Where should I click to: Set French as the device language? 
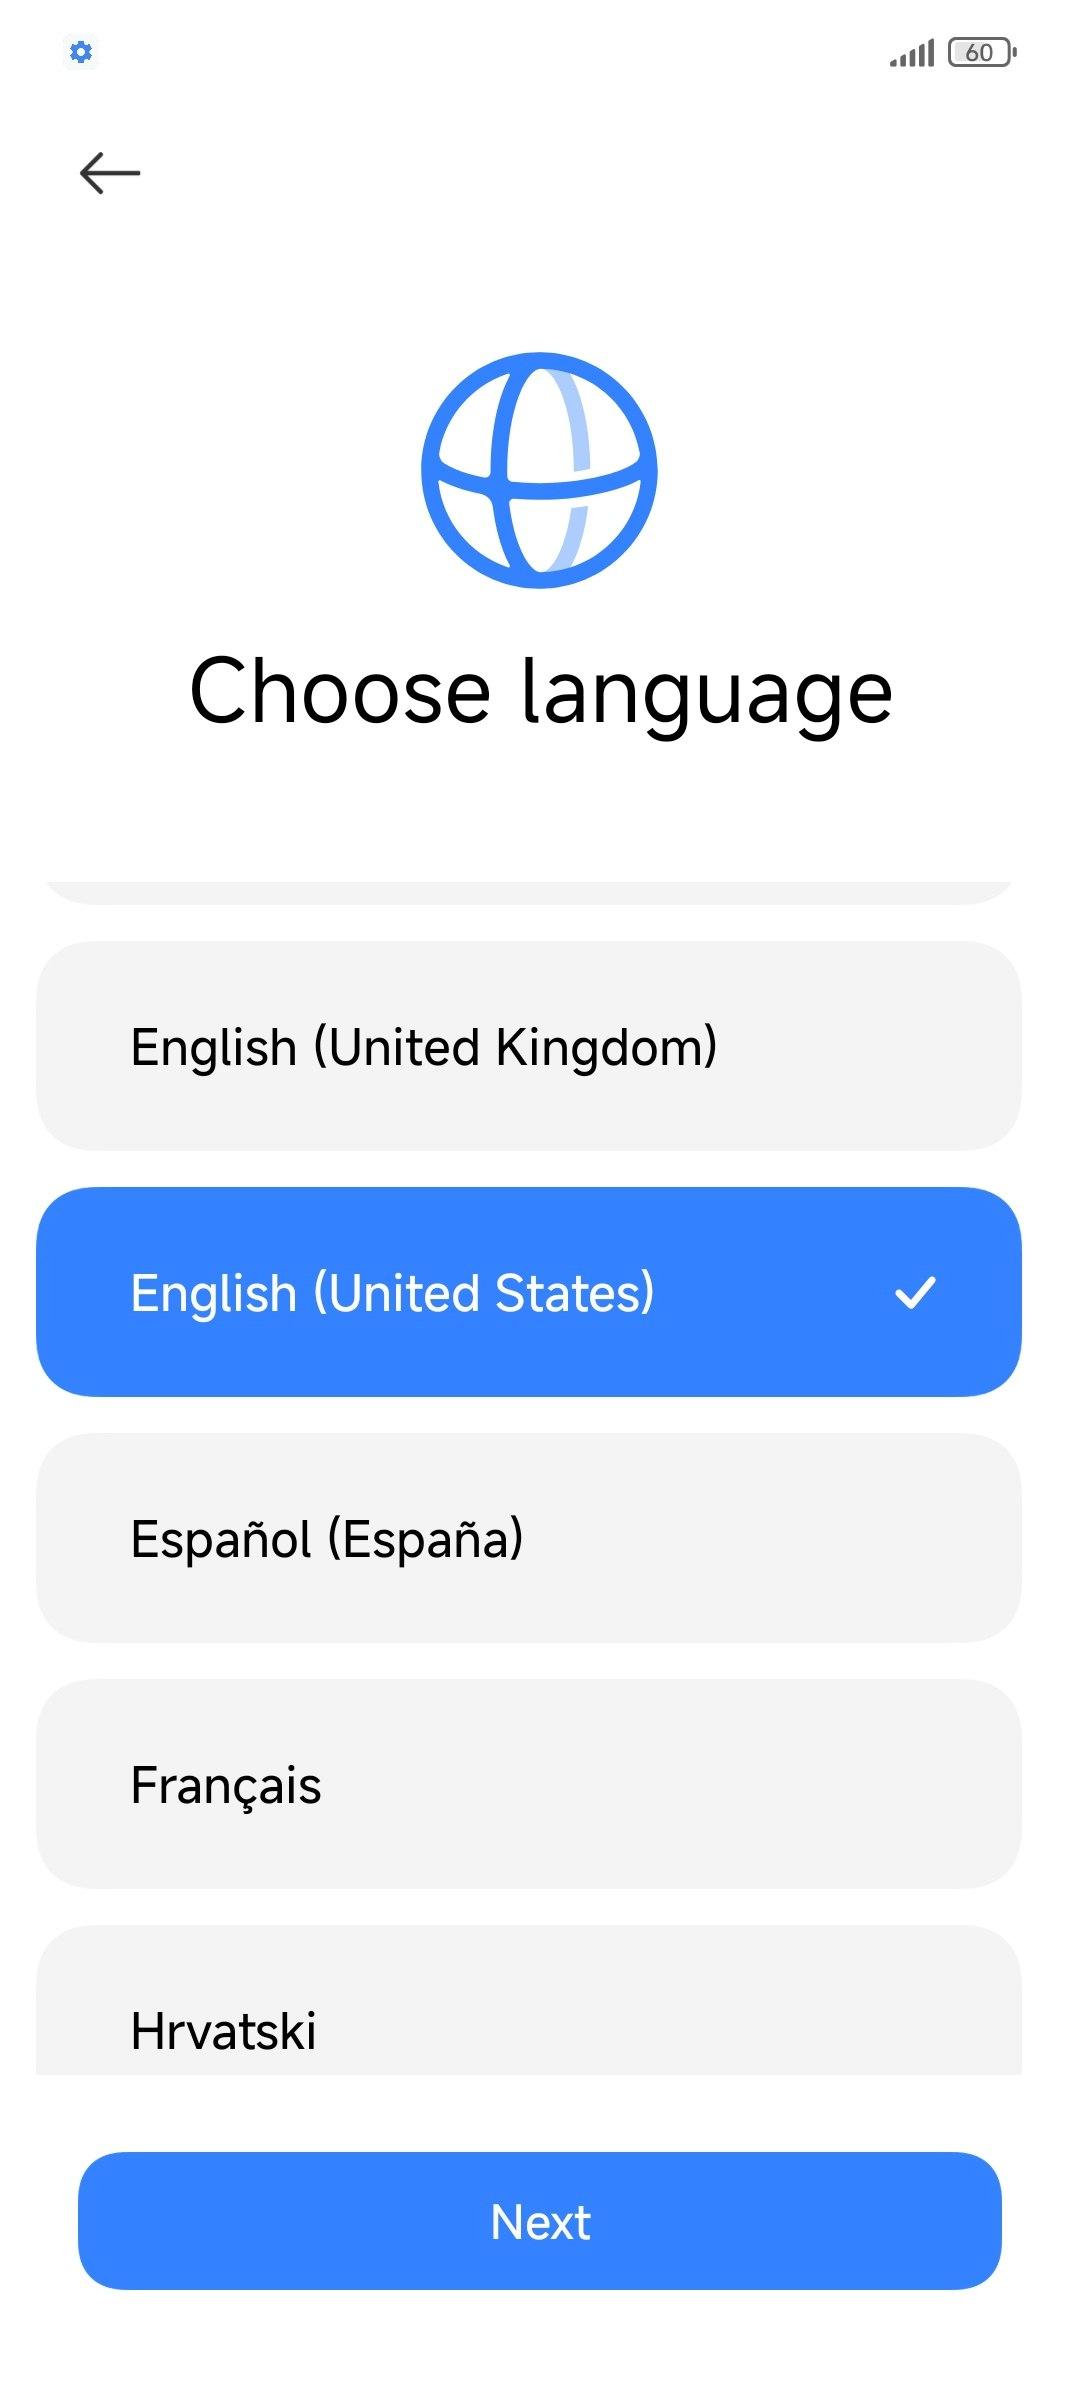(x=528, y=1784)
